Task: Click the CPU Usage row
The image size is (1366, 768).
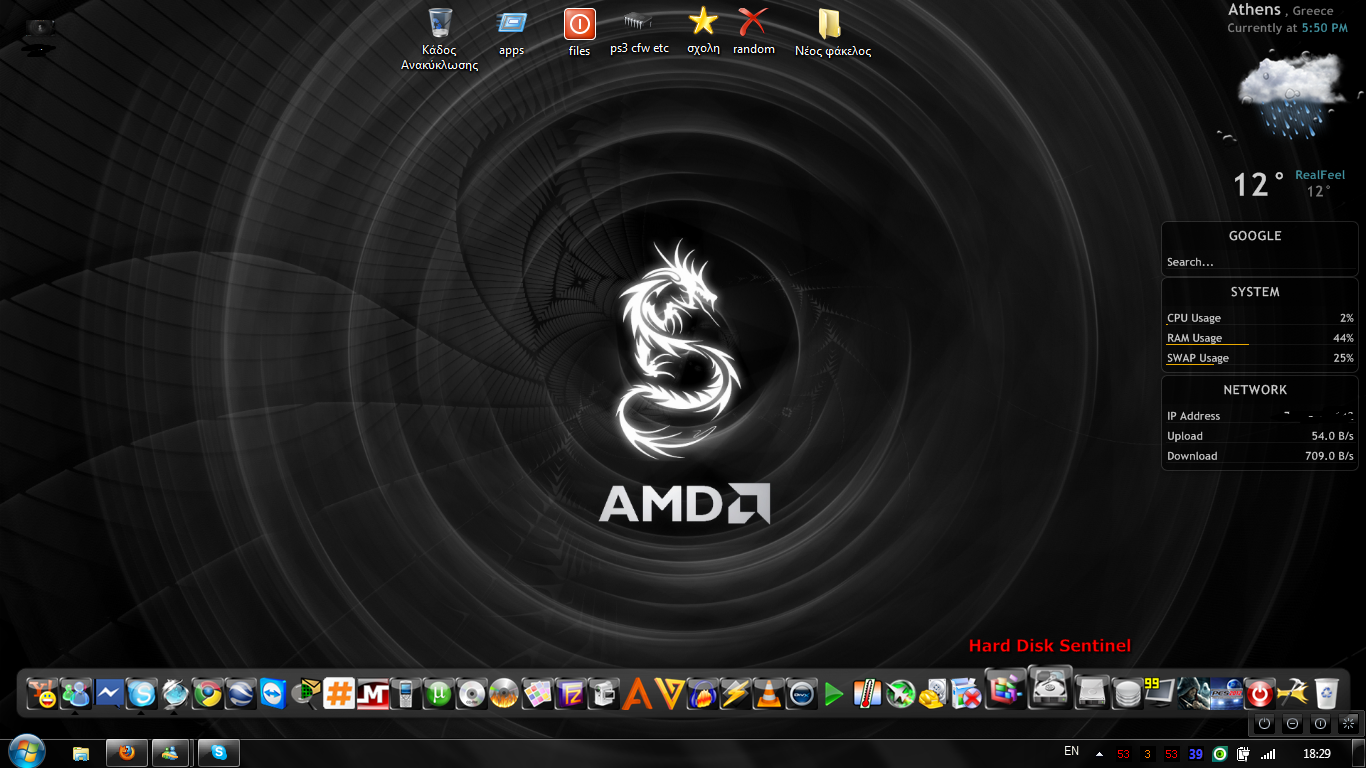Action: [1260, 318]
